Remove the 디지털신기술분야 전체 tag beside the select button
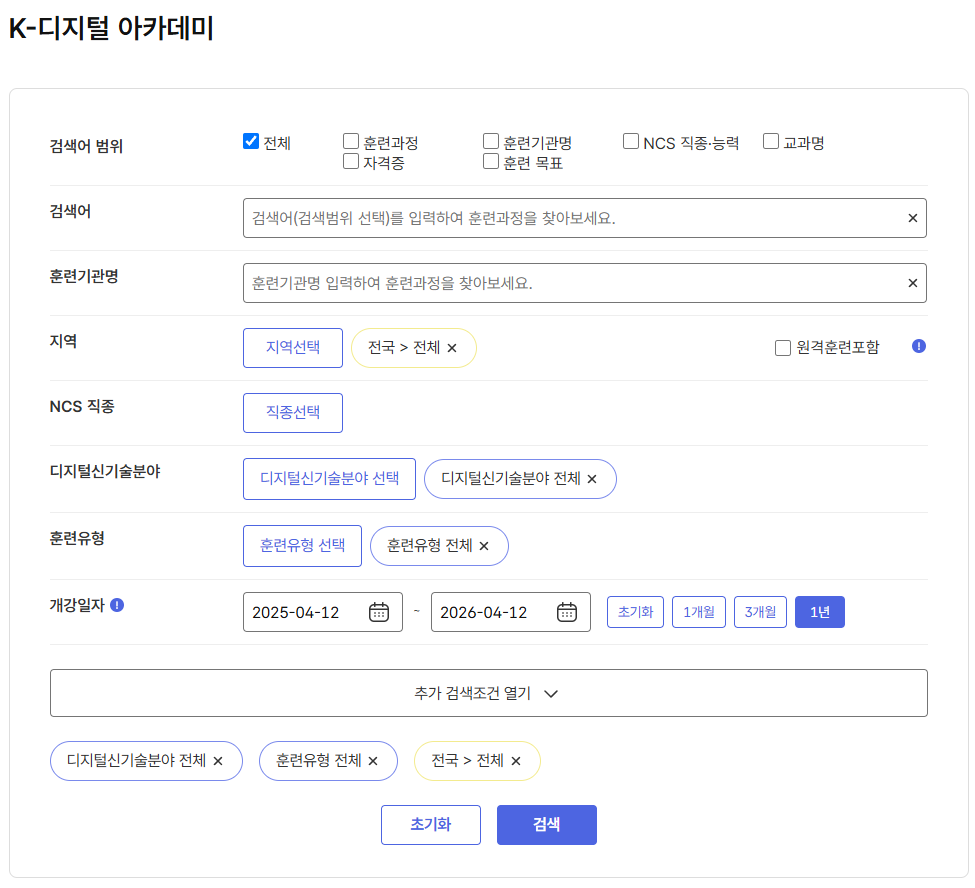 [x=592, y=479]
